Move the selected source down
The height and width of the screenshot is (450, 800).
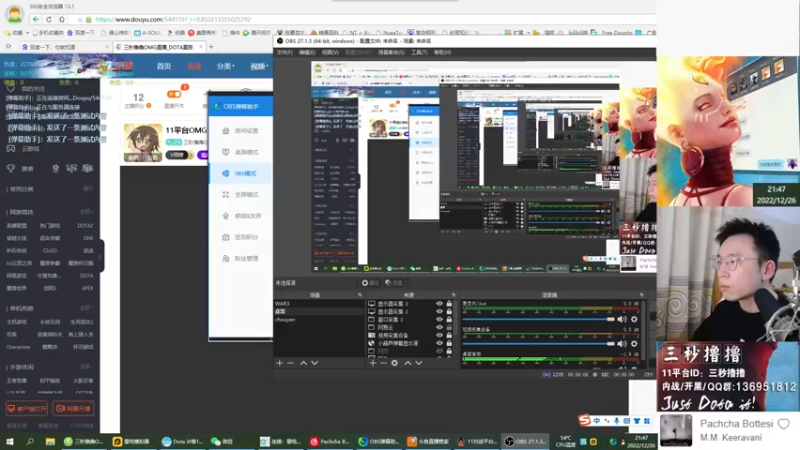(x=418, y=363)
